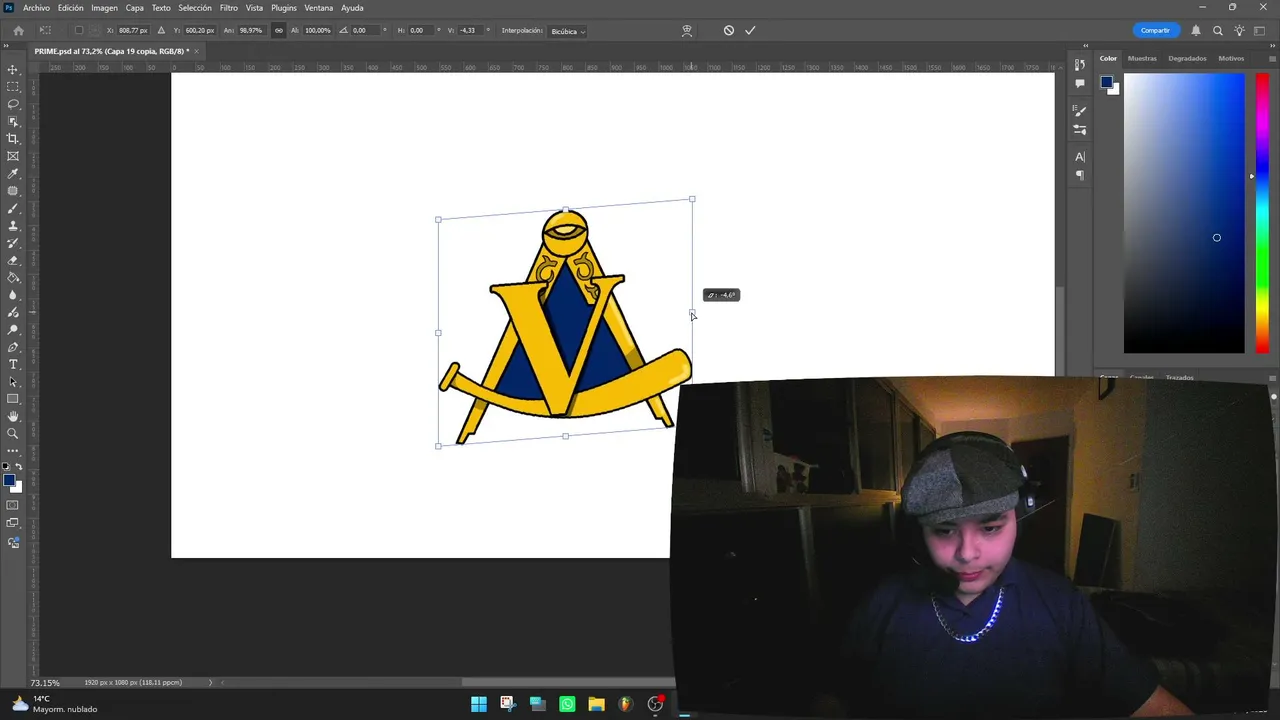Image resolution: width=1280 pixels, height=720 pixels.
Task: Open the Imagen menu
Action: coord(105,8)
